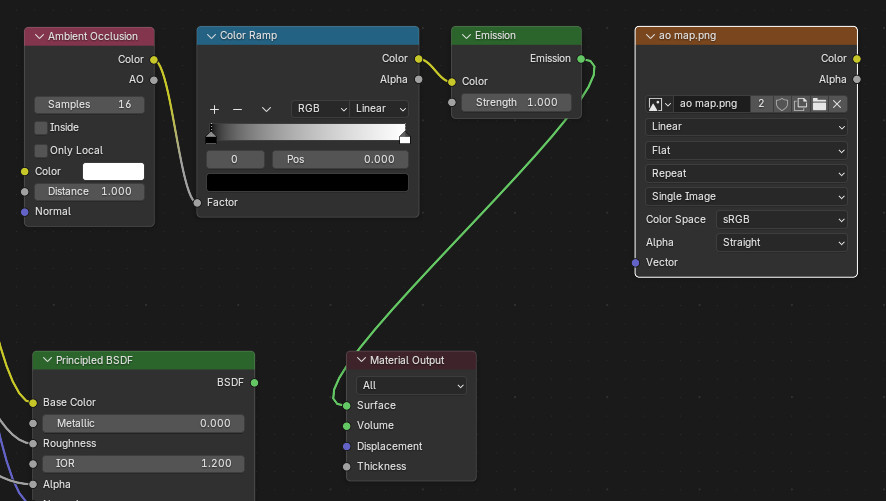The height and width of the screenshot is (501, 886).
Task: Select the ao map.png node header
Action: pyautogui.click(x=746, y=36)
